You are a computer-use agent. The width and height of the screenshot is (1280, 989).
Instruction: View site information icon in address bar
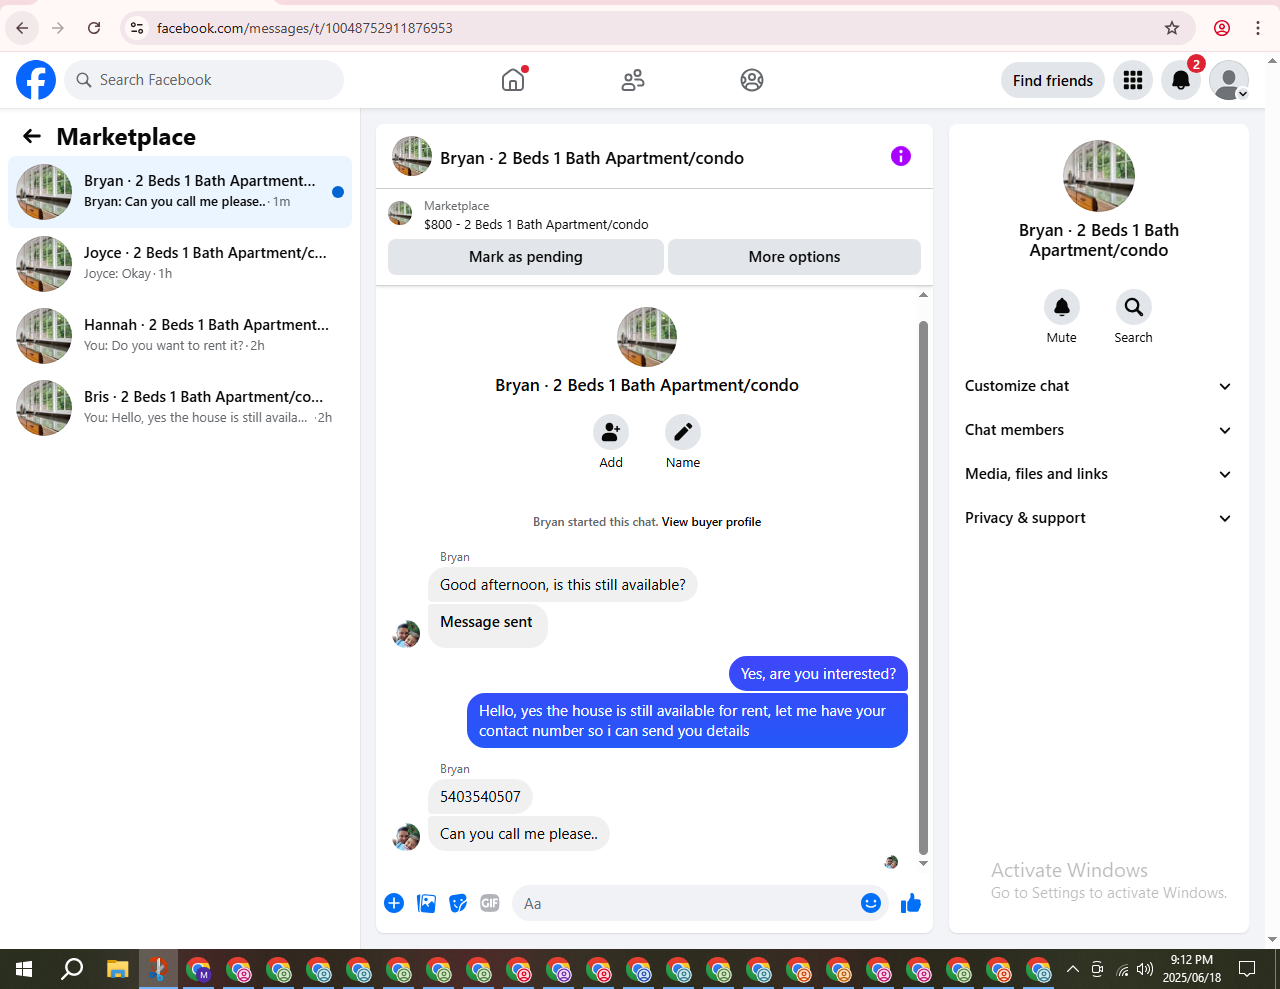[137, 28]
